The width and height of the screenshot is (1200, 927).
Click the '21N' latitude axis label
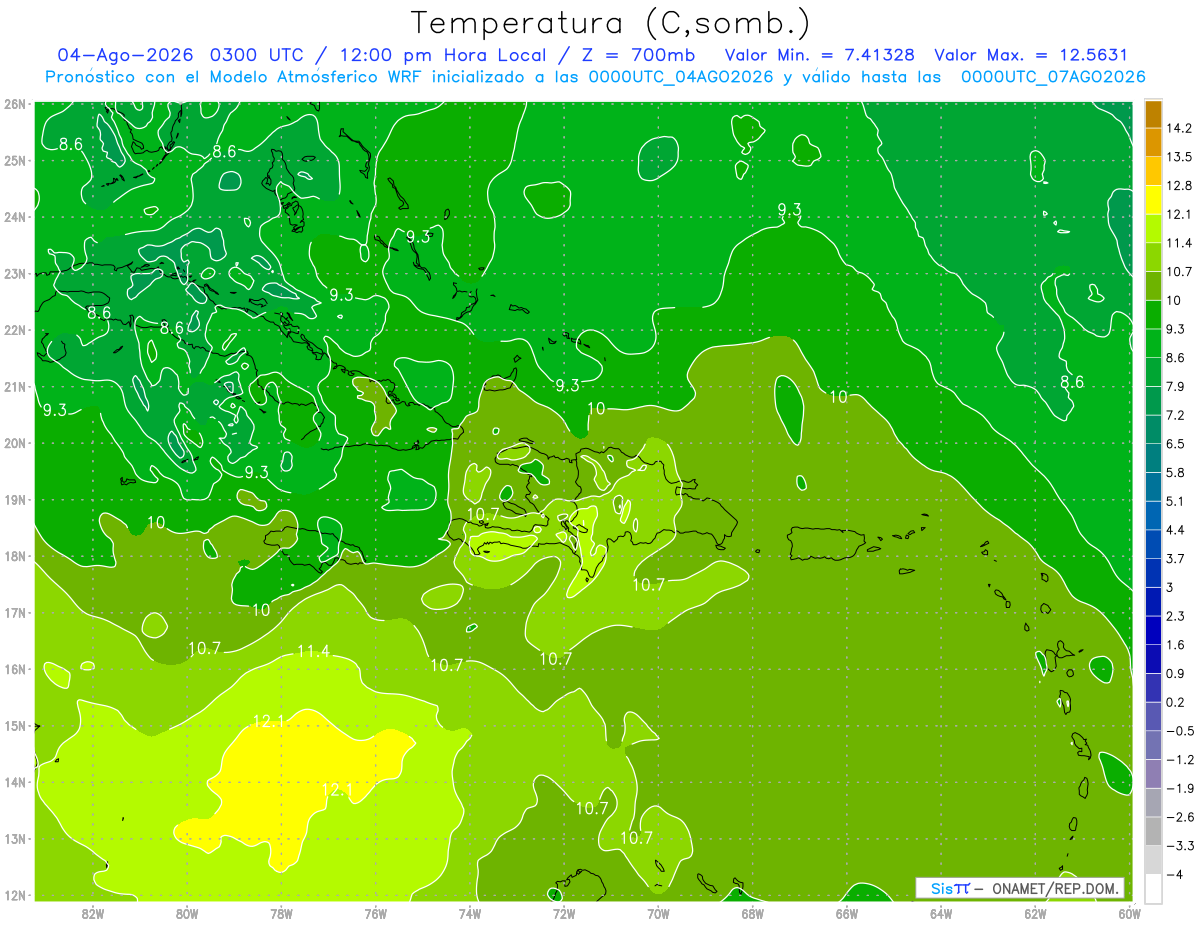(x=14, y=387)
